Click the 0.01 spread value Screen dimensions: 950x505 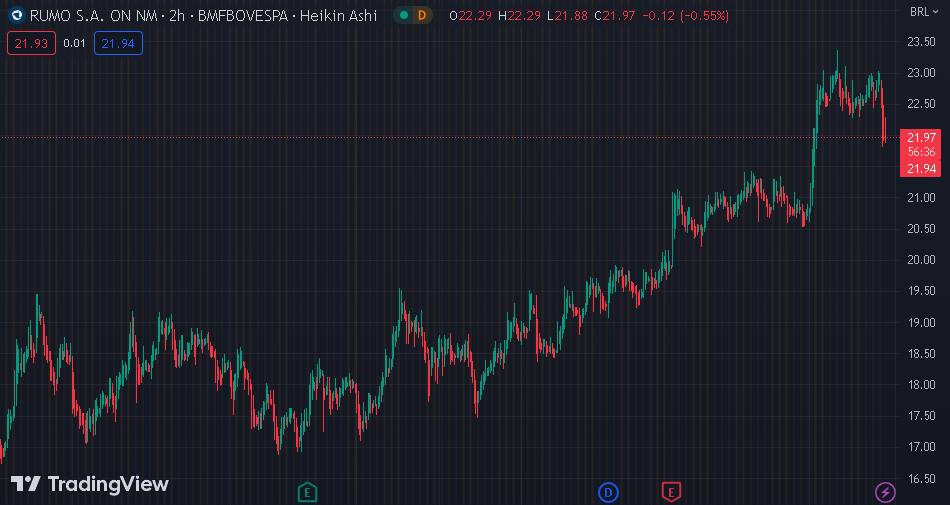pyautogui.click(x=74, y=43)
